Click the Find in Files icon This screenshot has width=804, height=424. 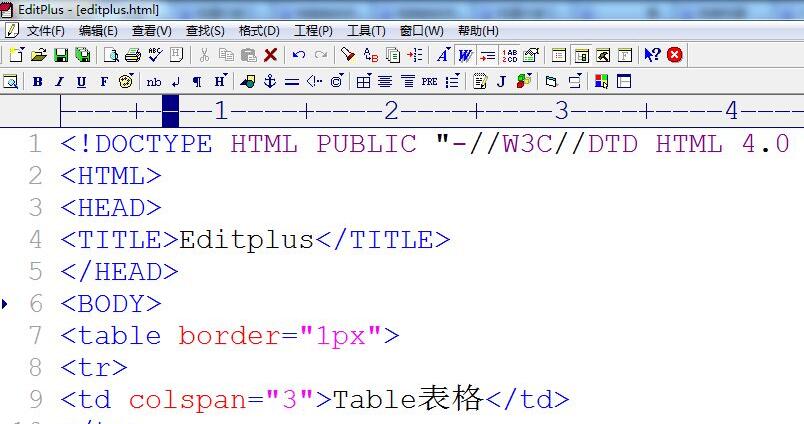click(393, 55)
